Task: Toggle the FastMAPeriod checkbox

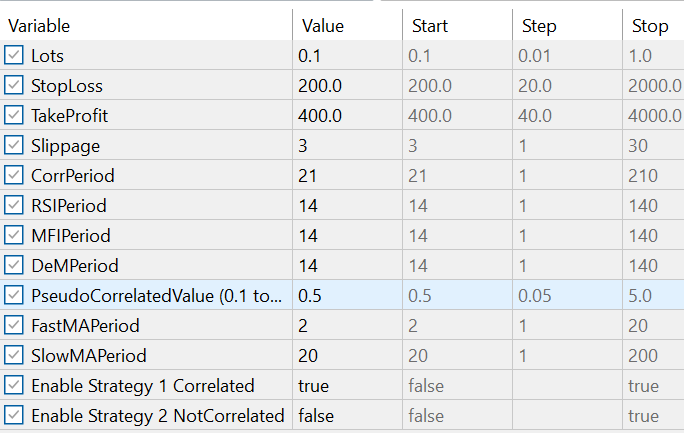Action: pyautogui.click(x=14, y=326)
